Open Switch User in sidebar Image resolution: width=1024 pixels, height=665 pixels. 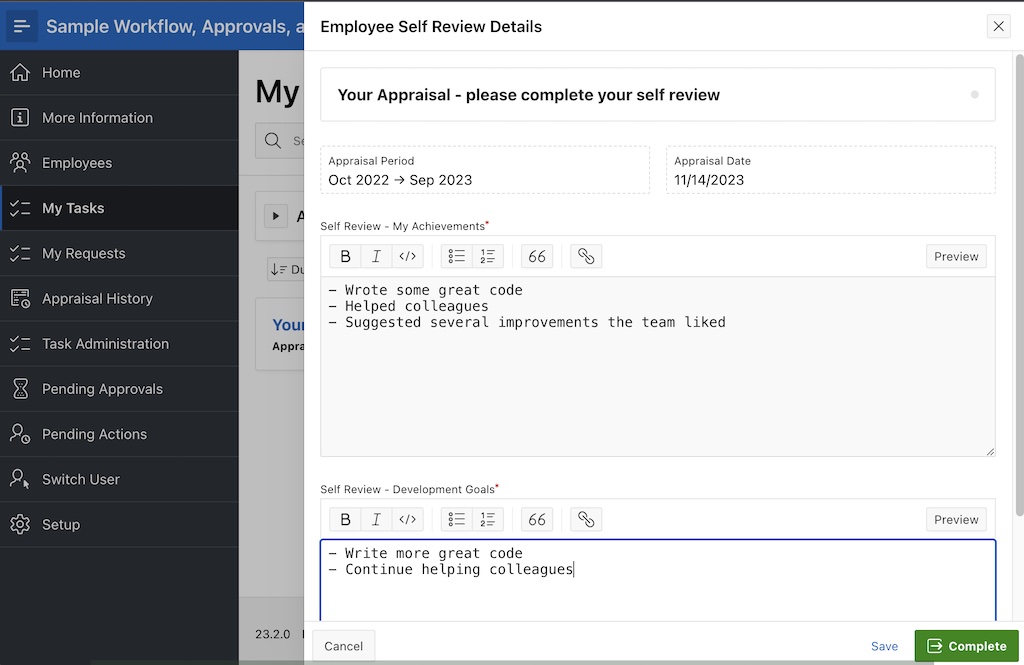pyautogui.click(x=80, y=479)
